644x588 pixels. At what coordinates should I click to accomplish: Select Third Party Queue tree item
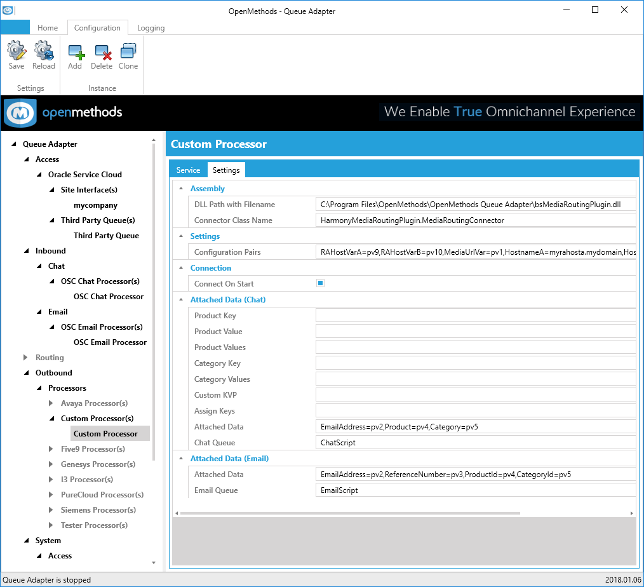[x=106, y=235]
